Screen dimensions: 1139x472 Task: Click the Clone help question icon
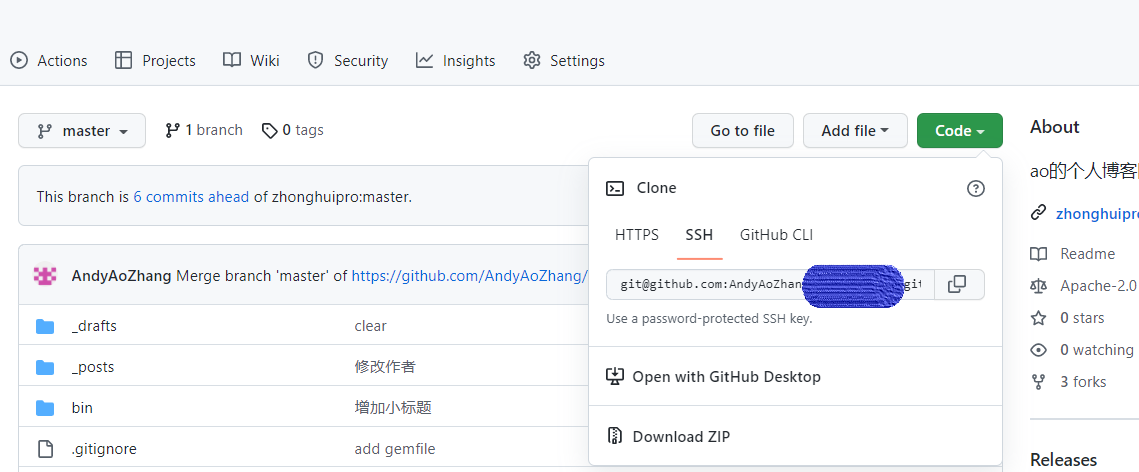click(x=976, y=189)
